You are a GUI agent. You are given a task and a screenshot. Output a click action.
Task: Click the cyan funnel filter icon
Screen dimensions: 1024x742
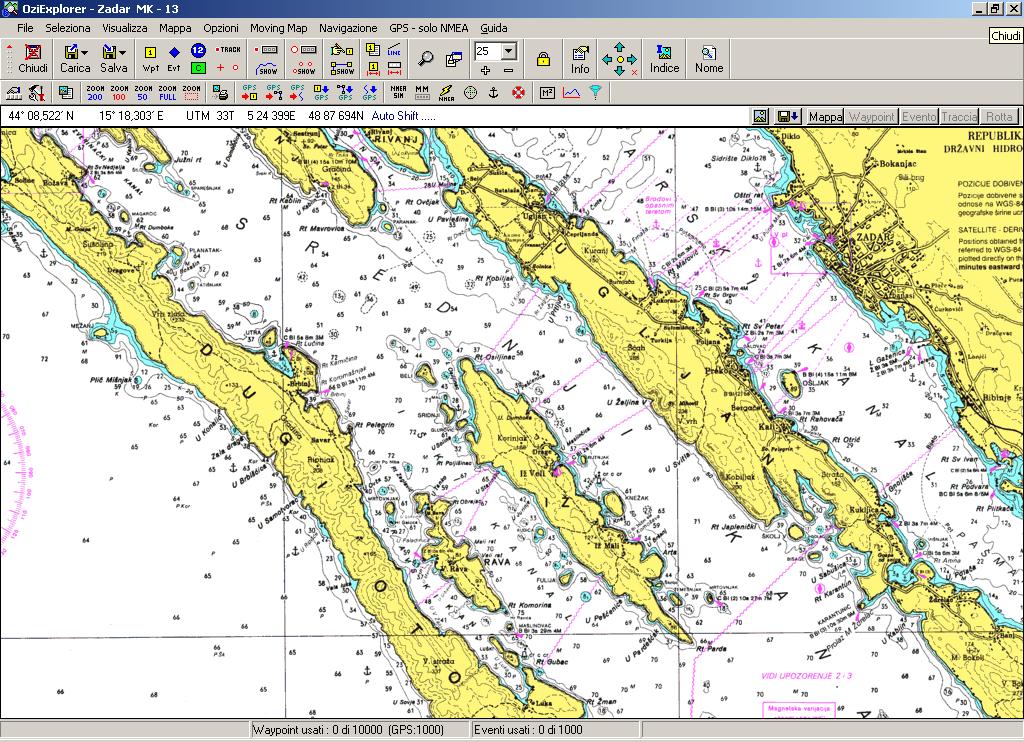596,93
